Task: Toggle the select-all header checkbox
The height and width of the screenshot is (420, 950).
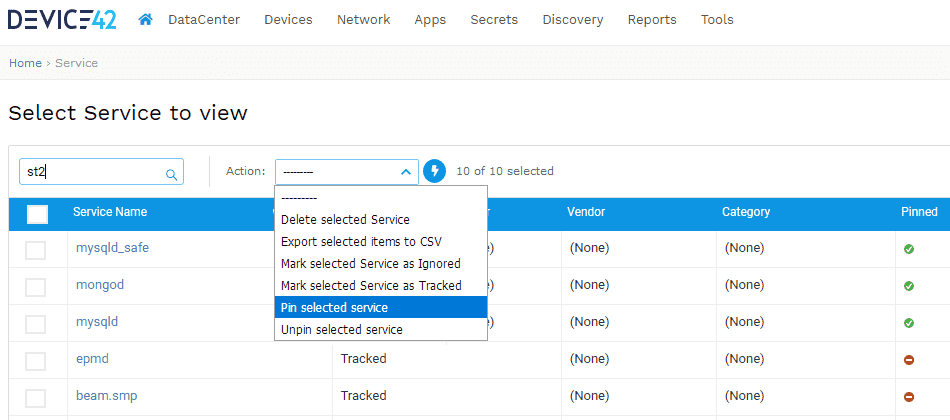Action: [x=38, y=214]
